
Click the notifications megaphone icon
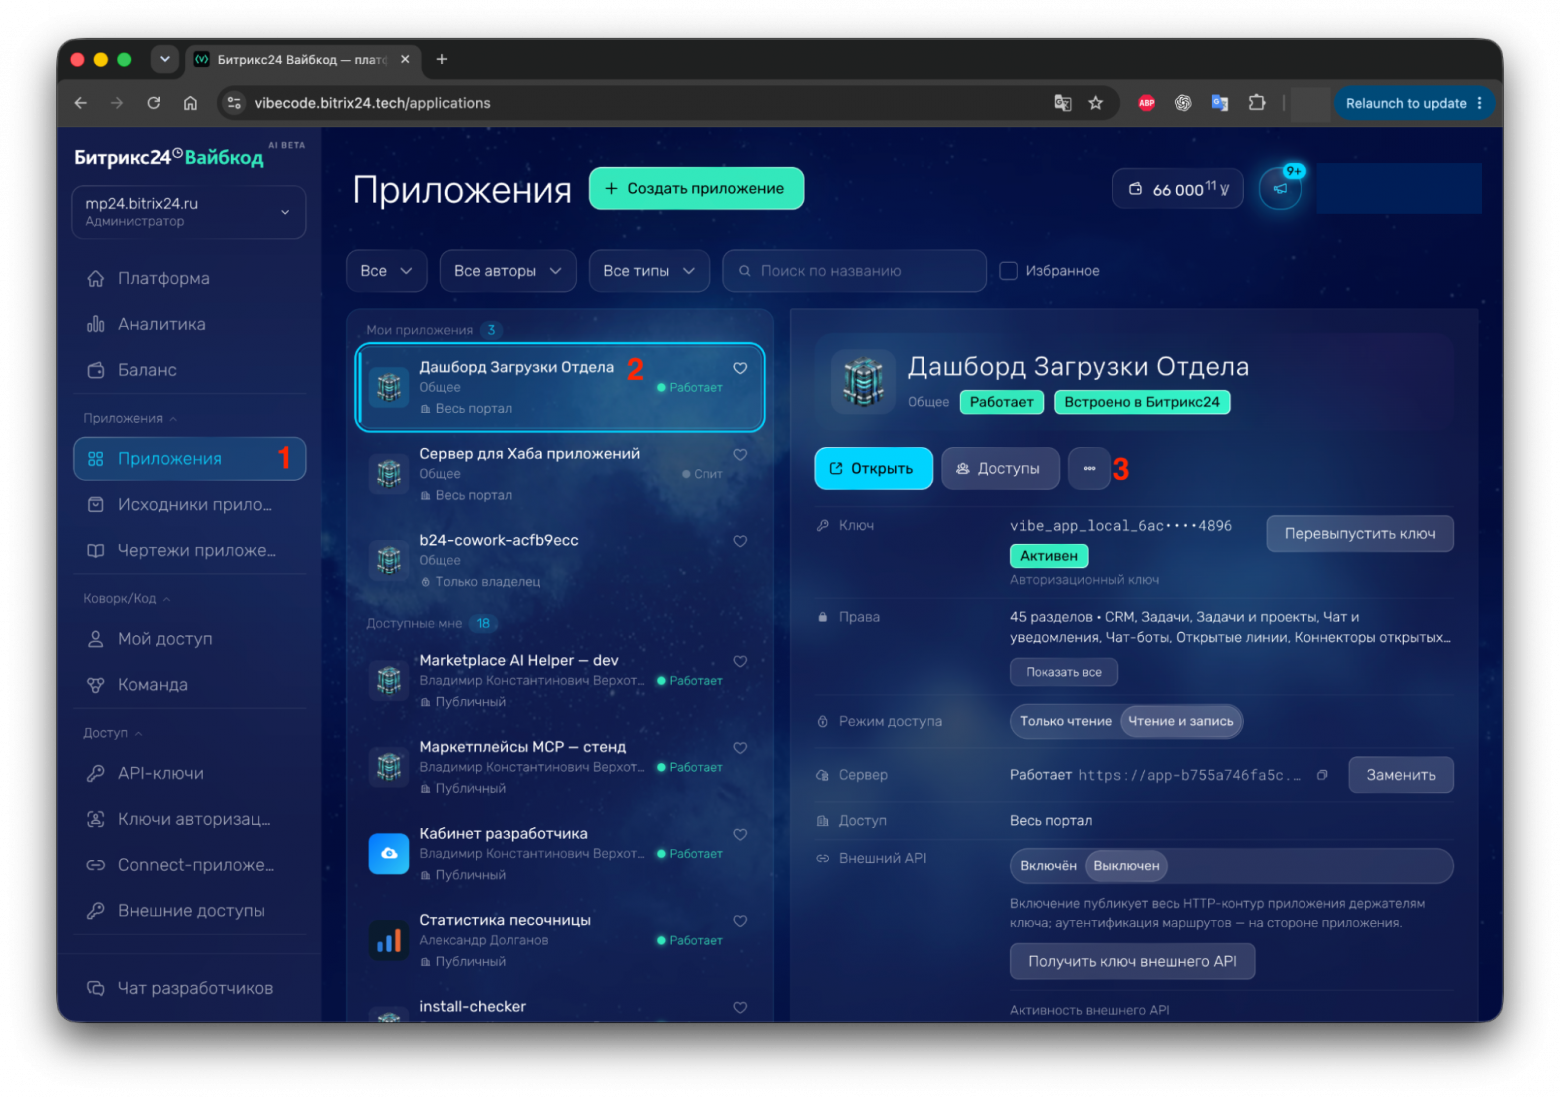point(1280,188)
